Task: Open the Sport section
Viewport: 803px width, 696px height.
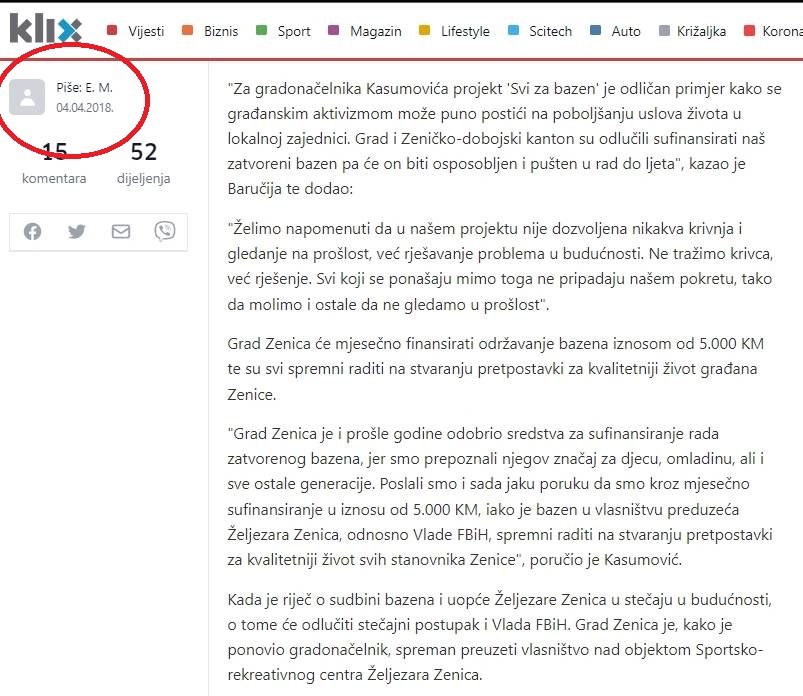Action: point(284,31)
